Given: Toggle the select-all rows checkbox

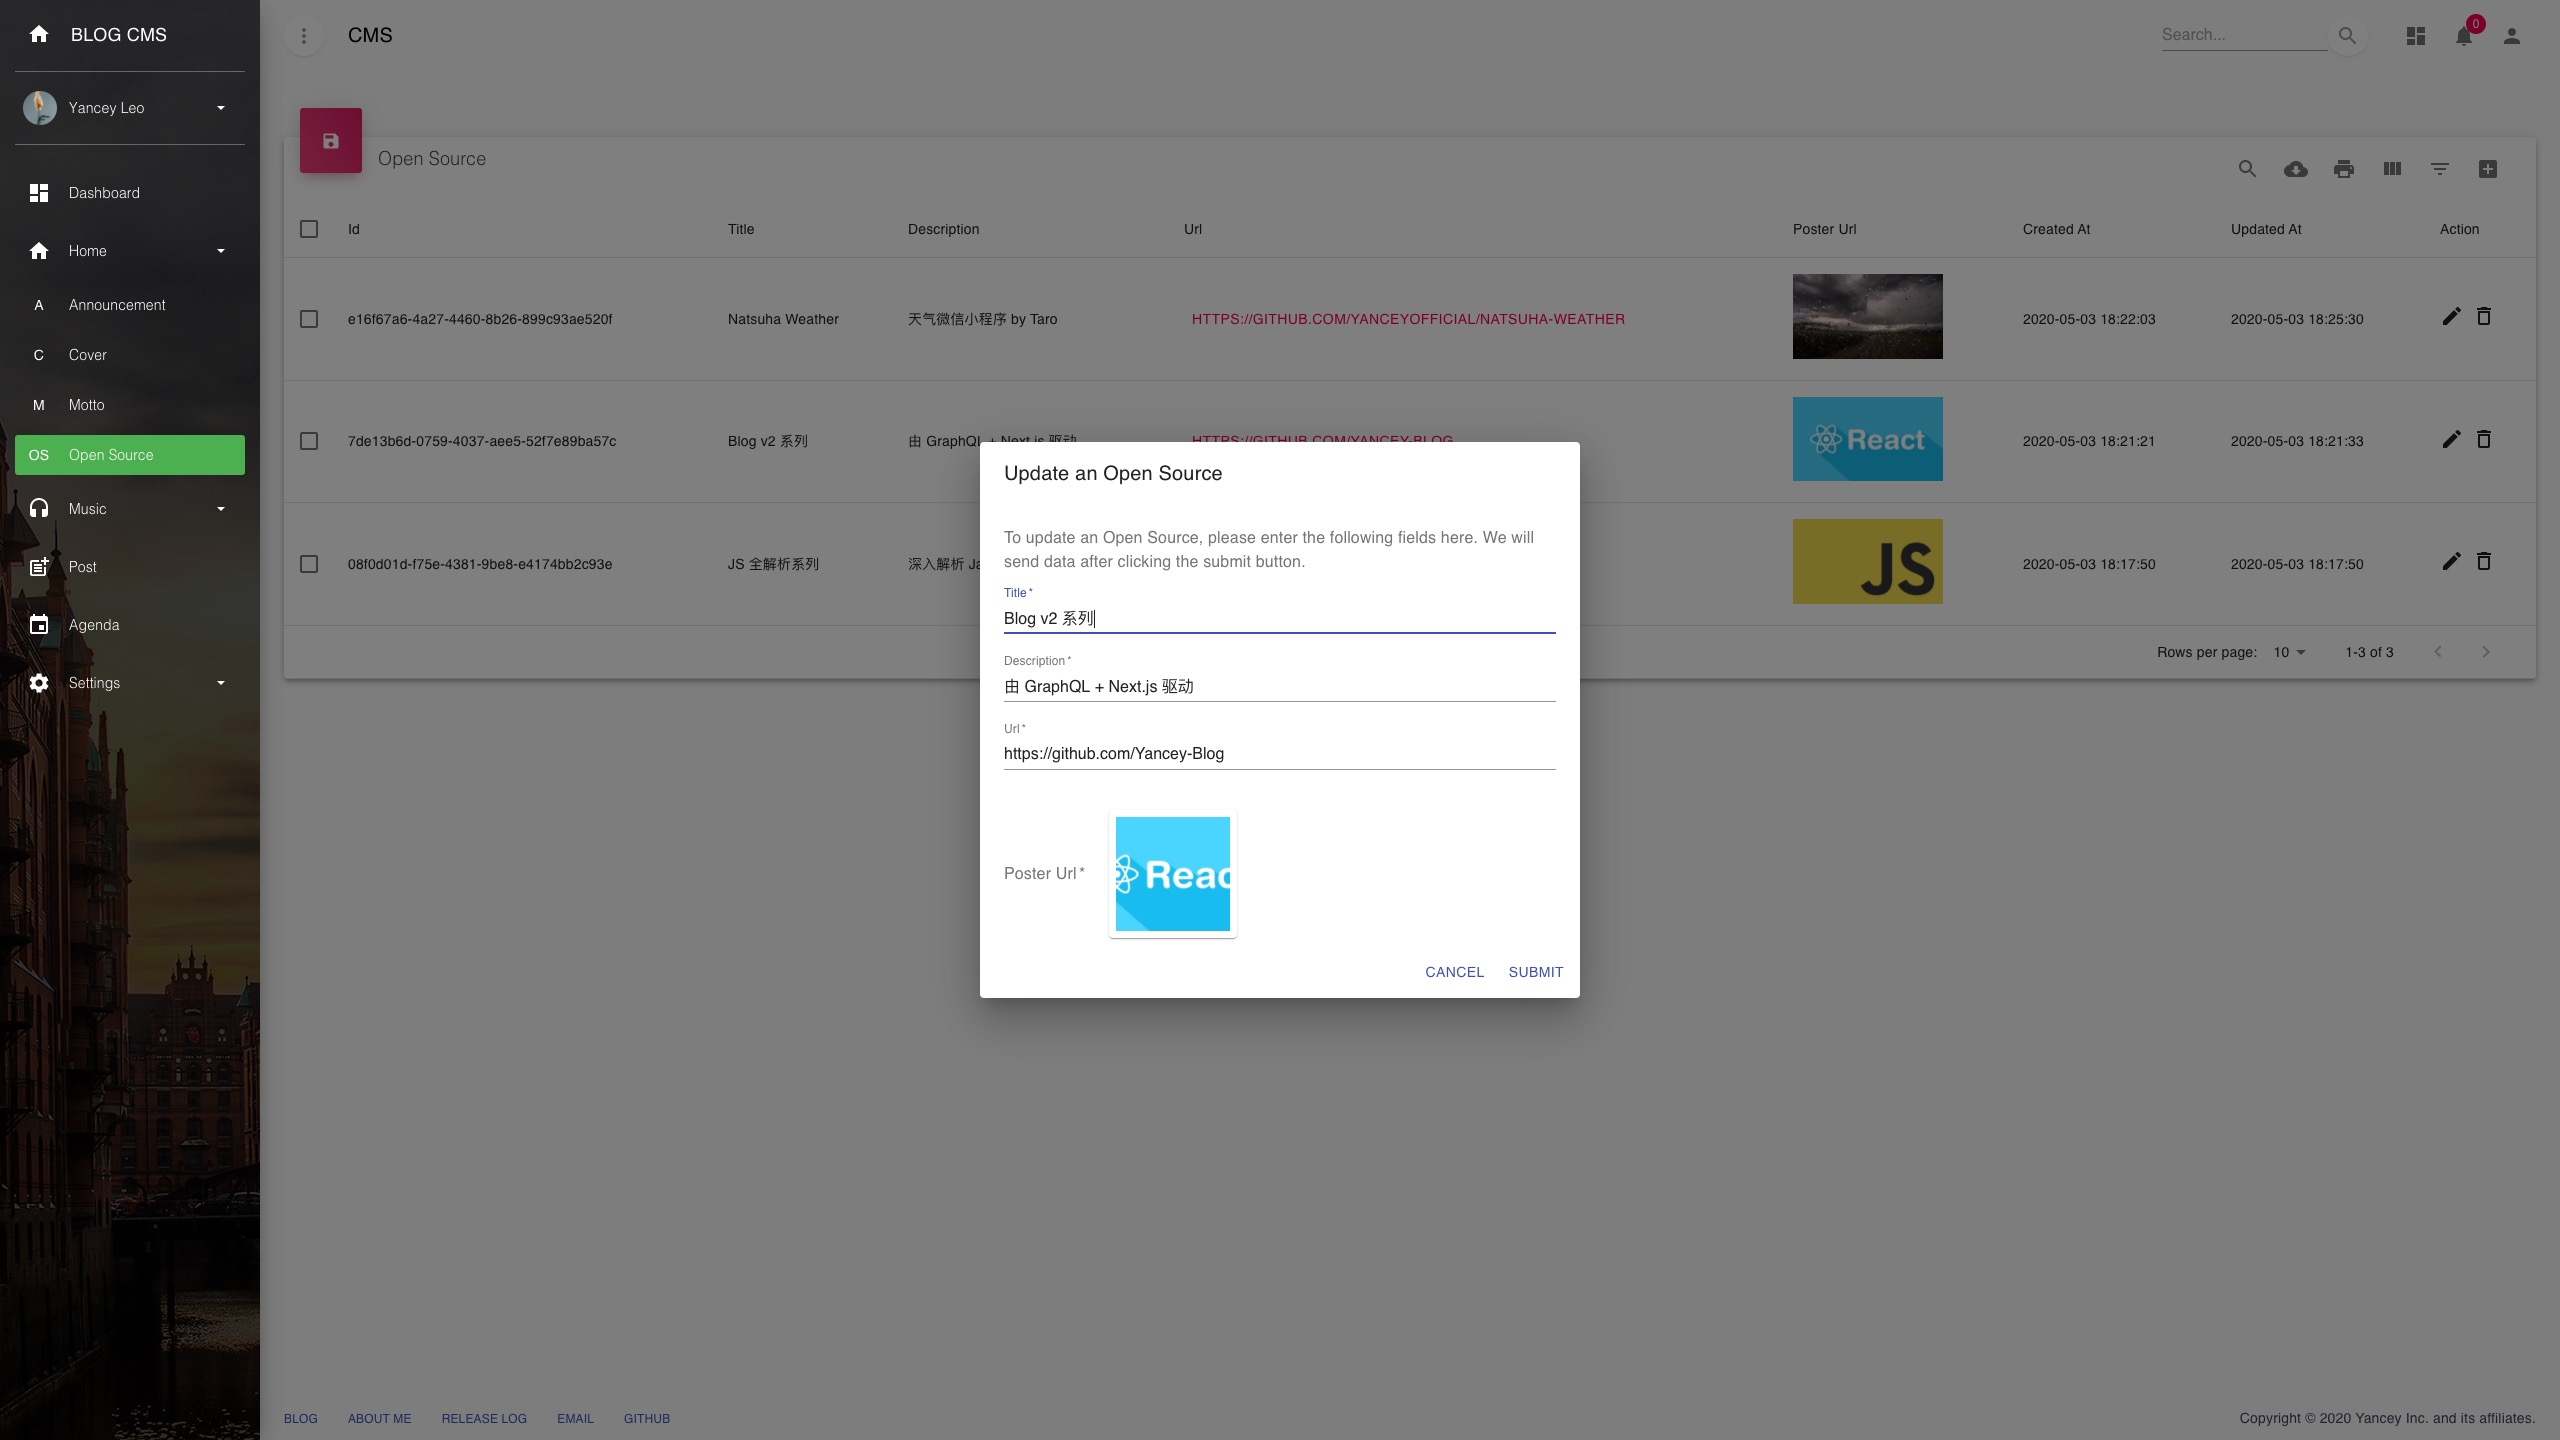Looking at the screenshot, I should 309,229.
